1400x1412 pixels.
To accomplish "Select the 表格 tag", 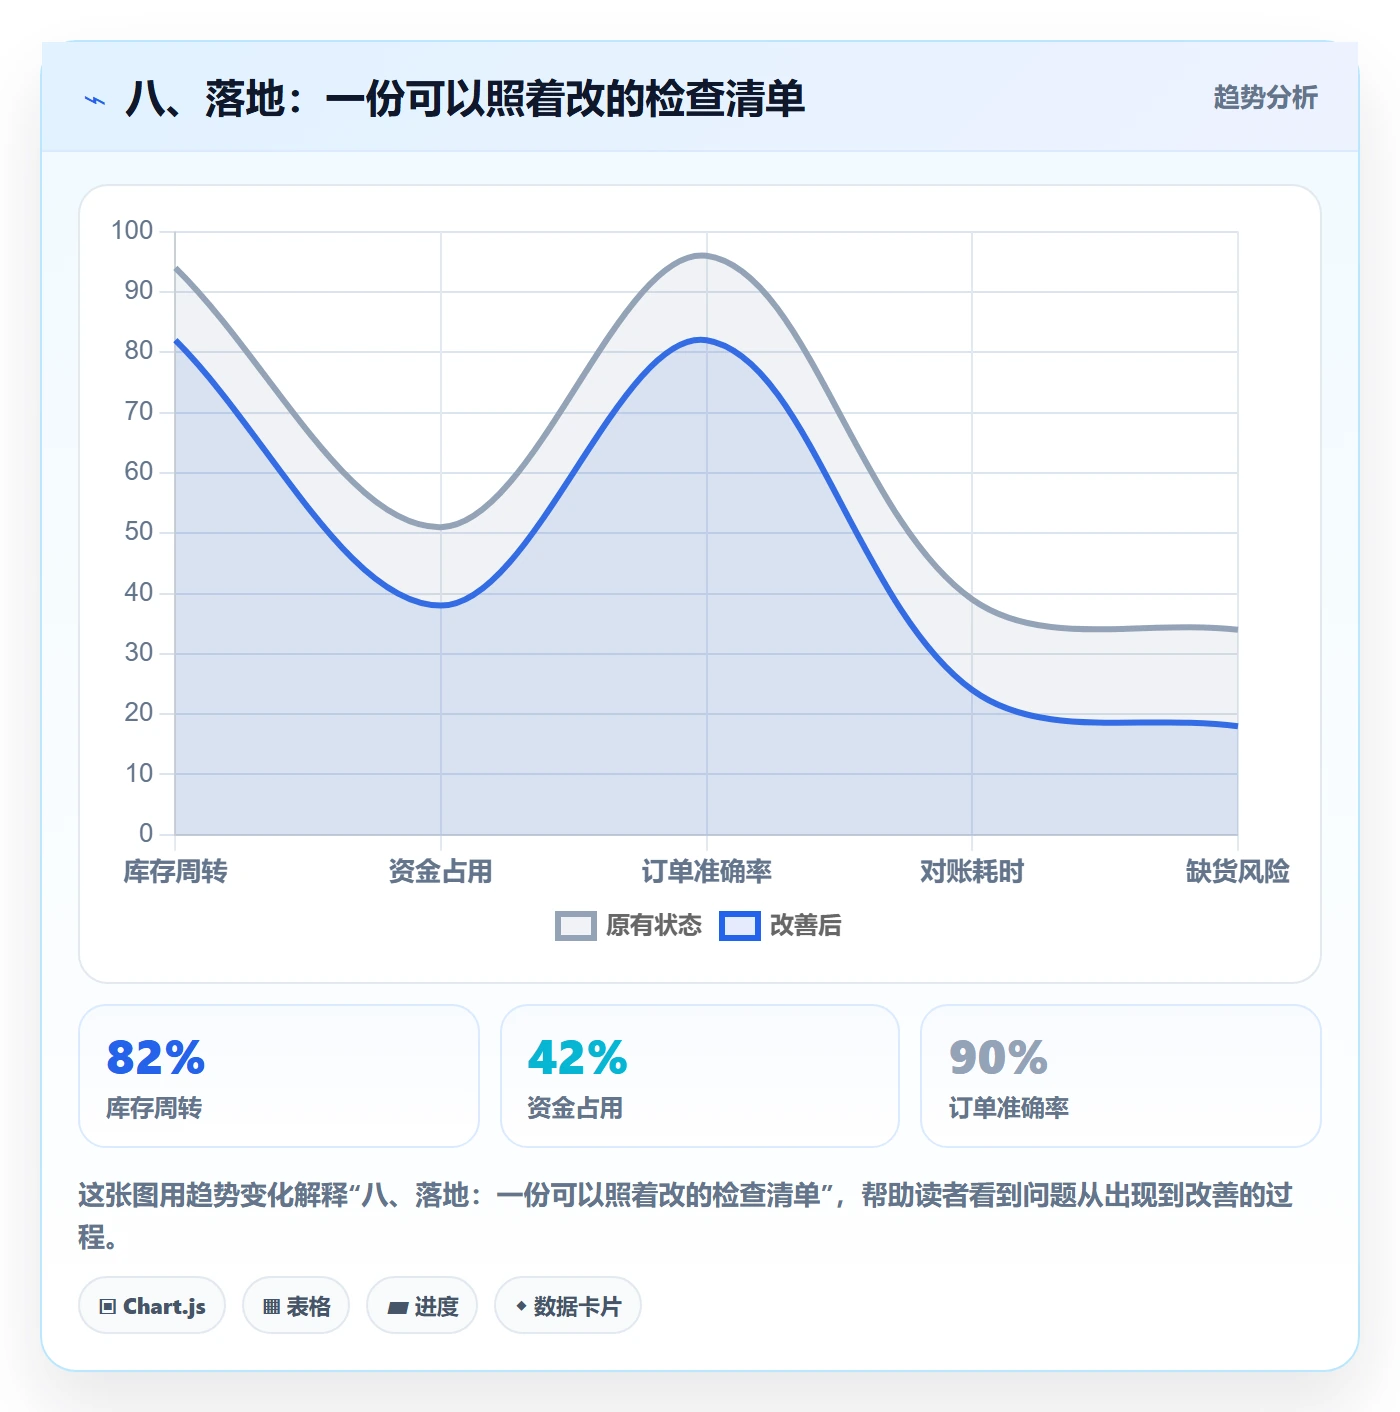I will pyautogui.click(x=296, y=1306).
